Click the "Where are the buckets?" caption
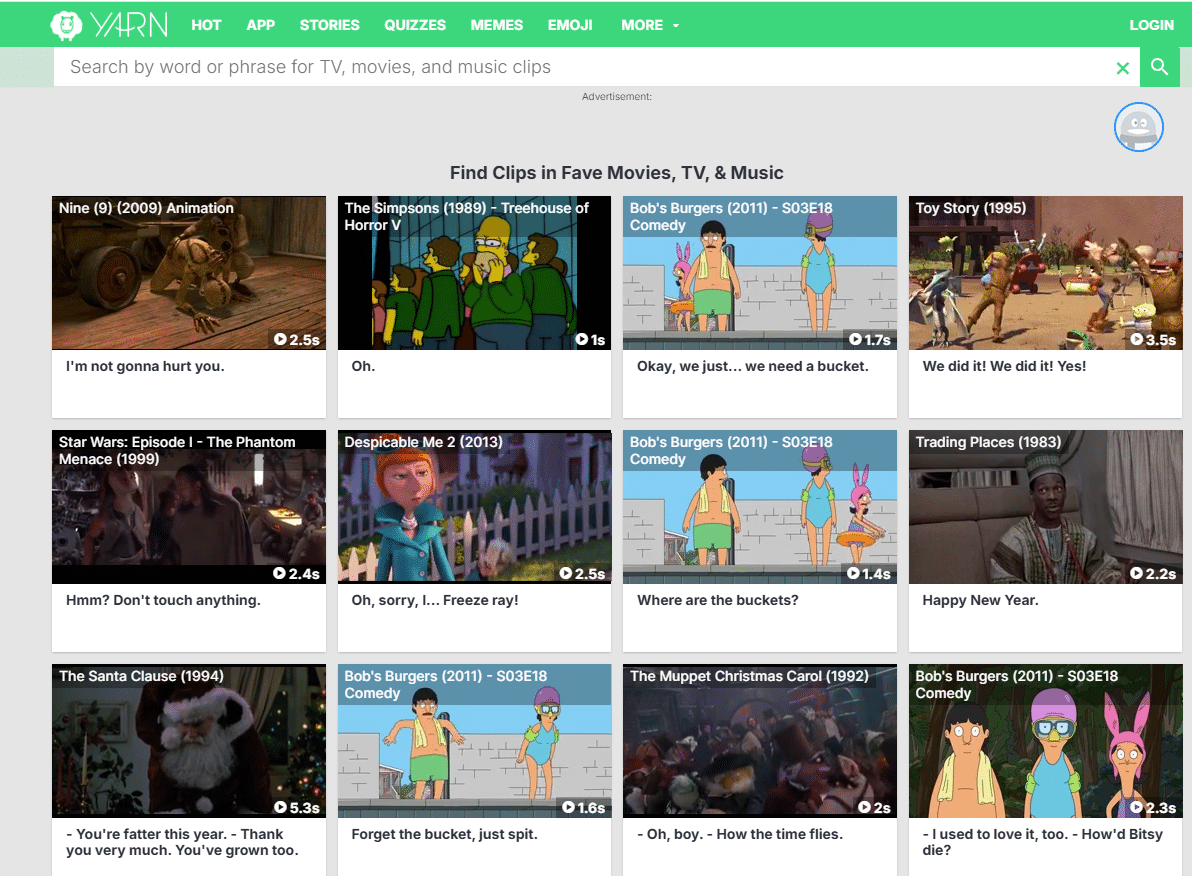 [x=717, y=600]
